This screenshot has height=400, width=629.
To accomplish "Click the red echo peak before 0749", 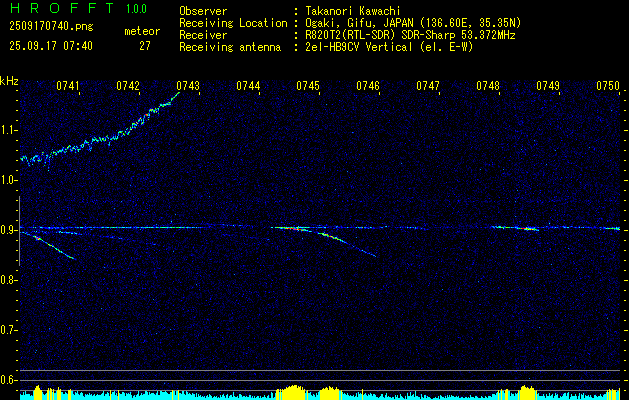I will pos(526,229).
